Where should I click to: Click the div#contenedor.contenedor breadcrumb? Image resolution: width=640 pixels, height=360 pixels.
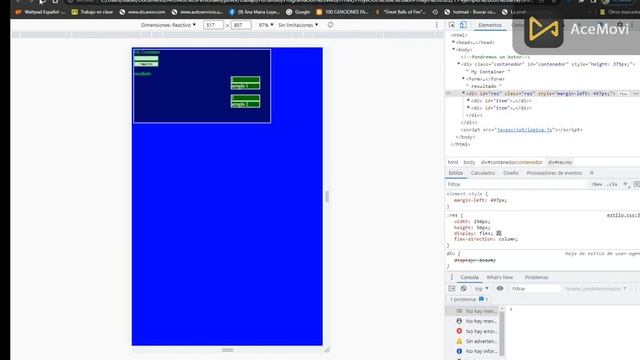pos(511,162)
